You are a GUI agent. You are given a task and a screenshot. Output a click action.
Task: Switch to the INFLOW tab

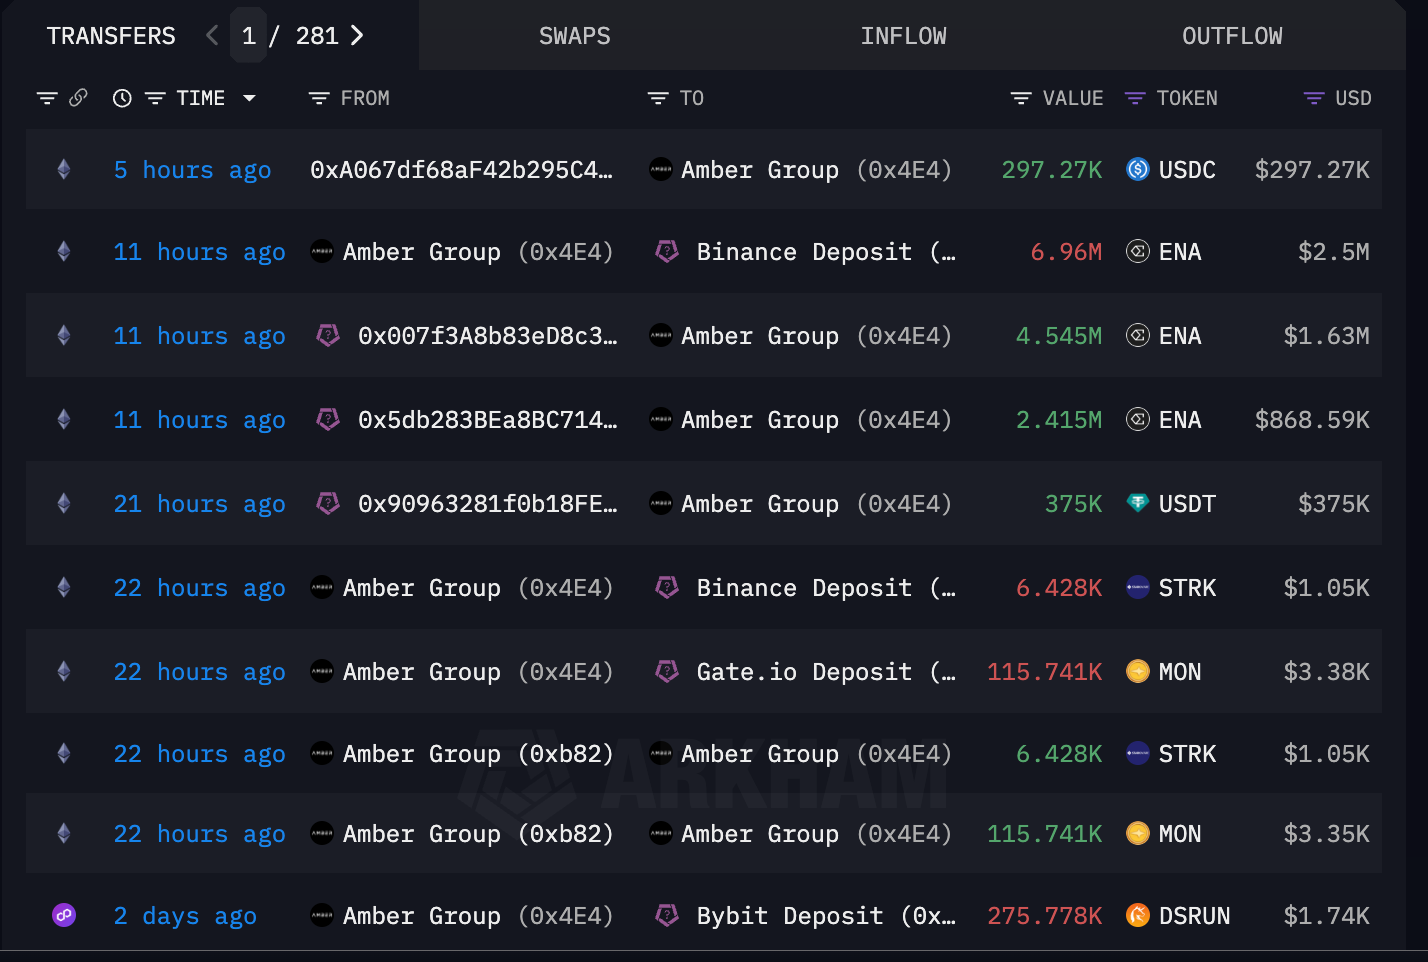click(x=903, y=36)
